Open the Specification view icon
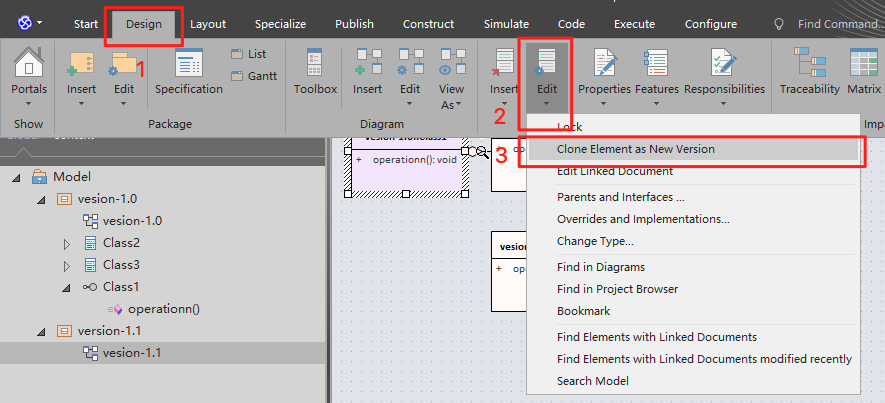The width and height of the screenshot is (885, 403). 189,63
